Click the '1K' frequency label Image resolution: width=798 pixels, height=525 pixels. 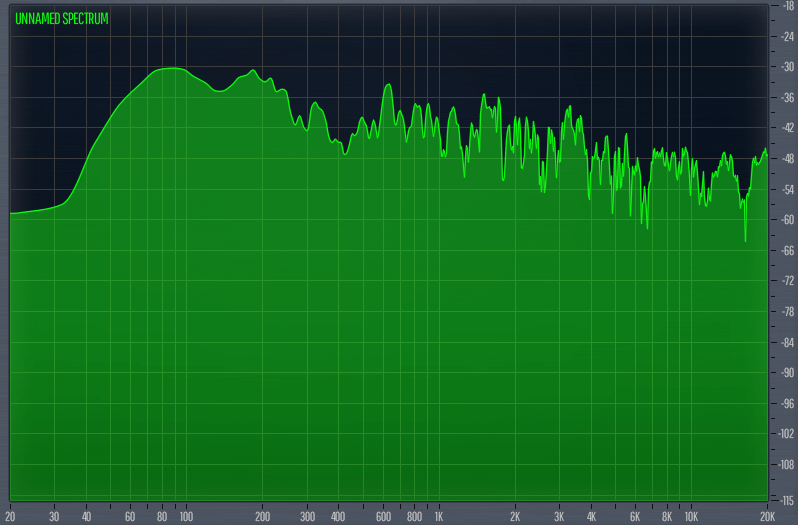[439, 517]
